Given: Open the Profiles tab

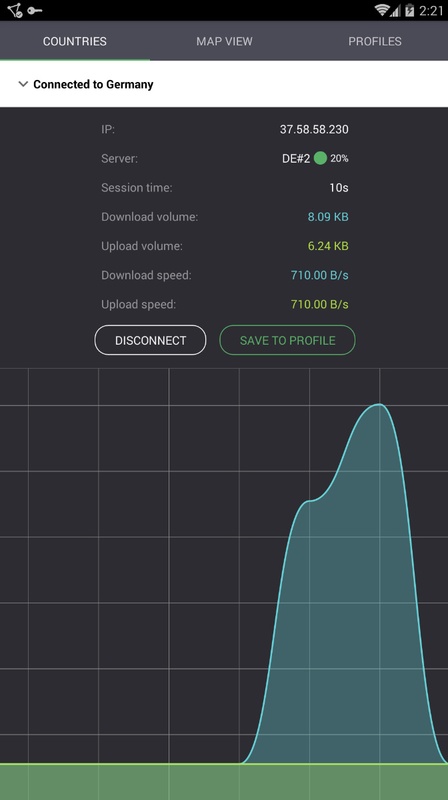Looking at the screenshot, I should [x=375, y=41].
